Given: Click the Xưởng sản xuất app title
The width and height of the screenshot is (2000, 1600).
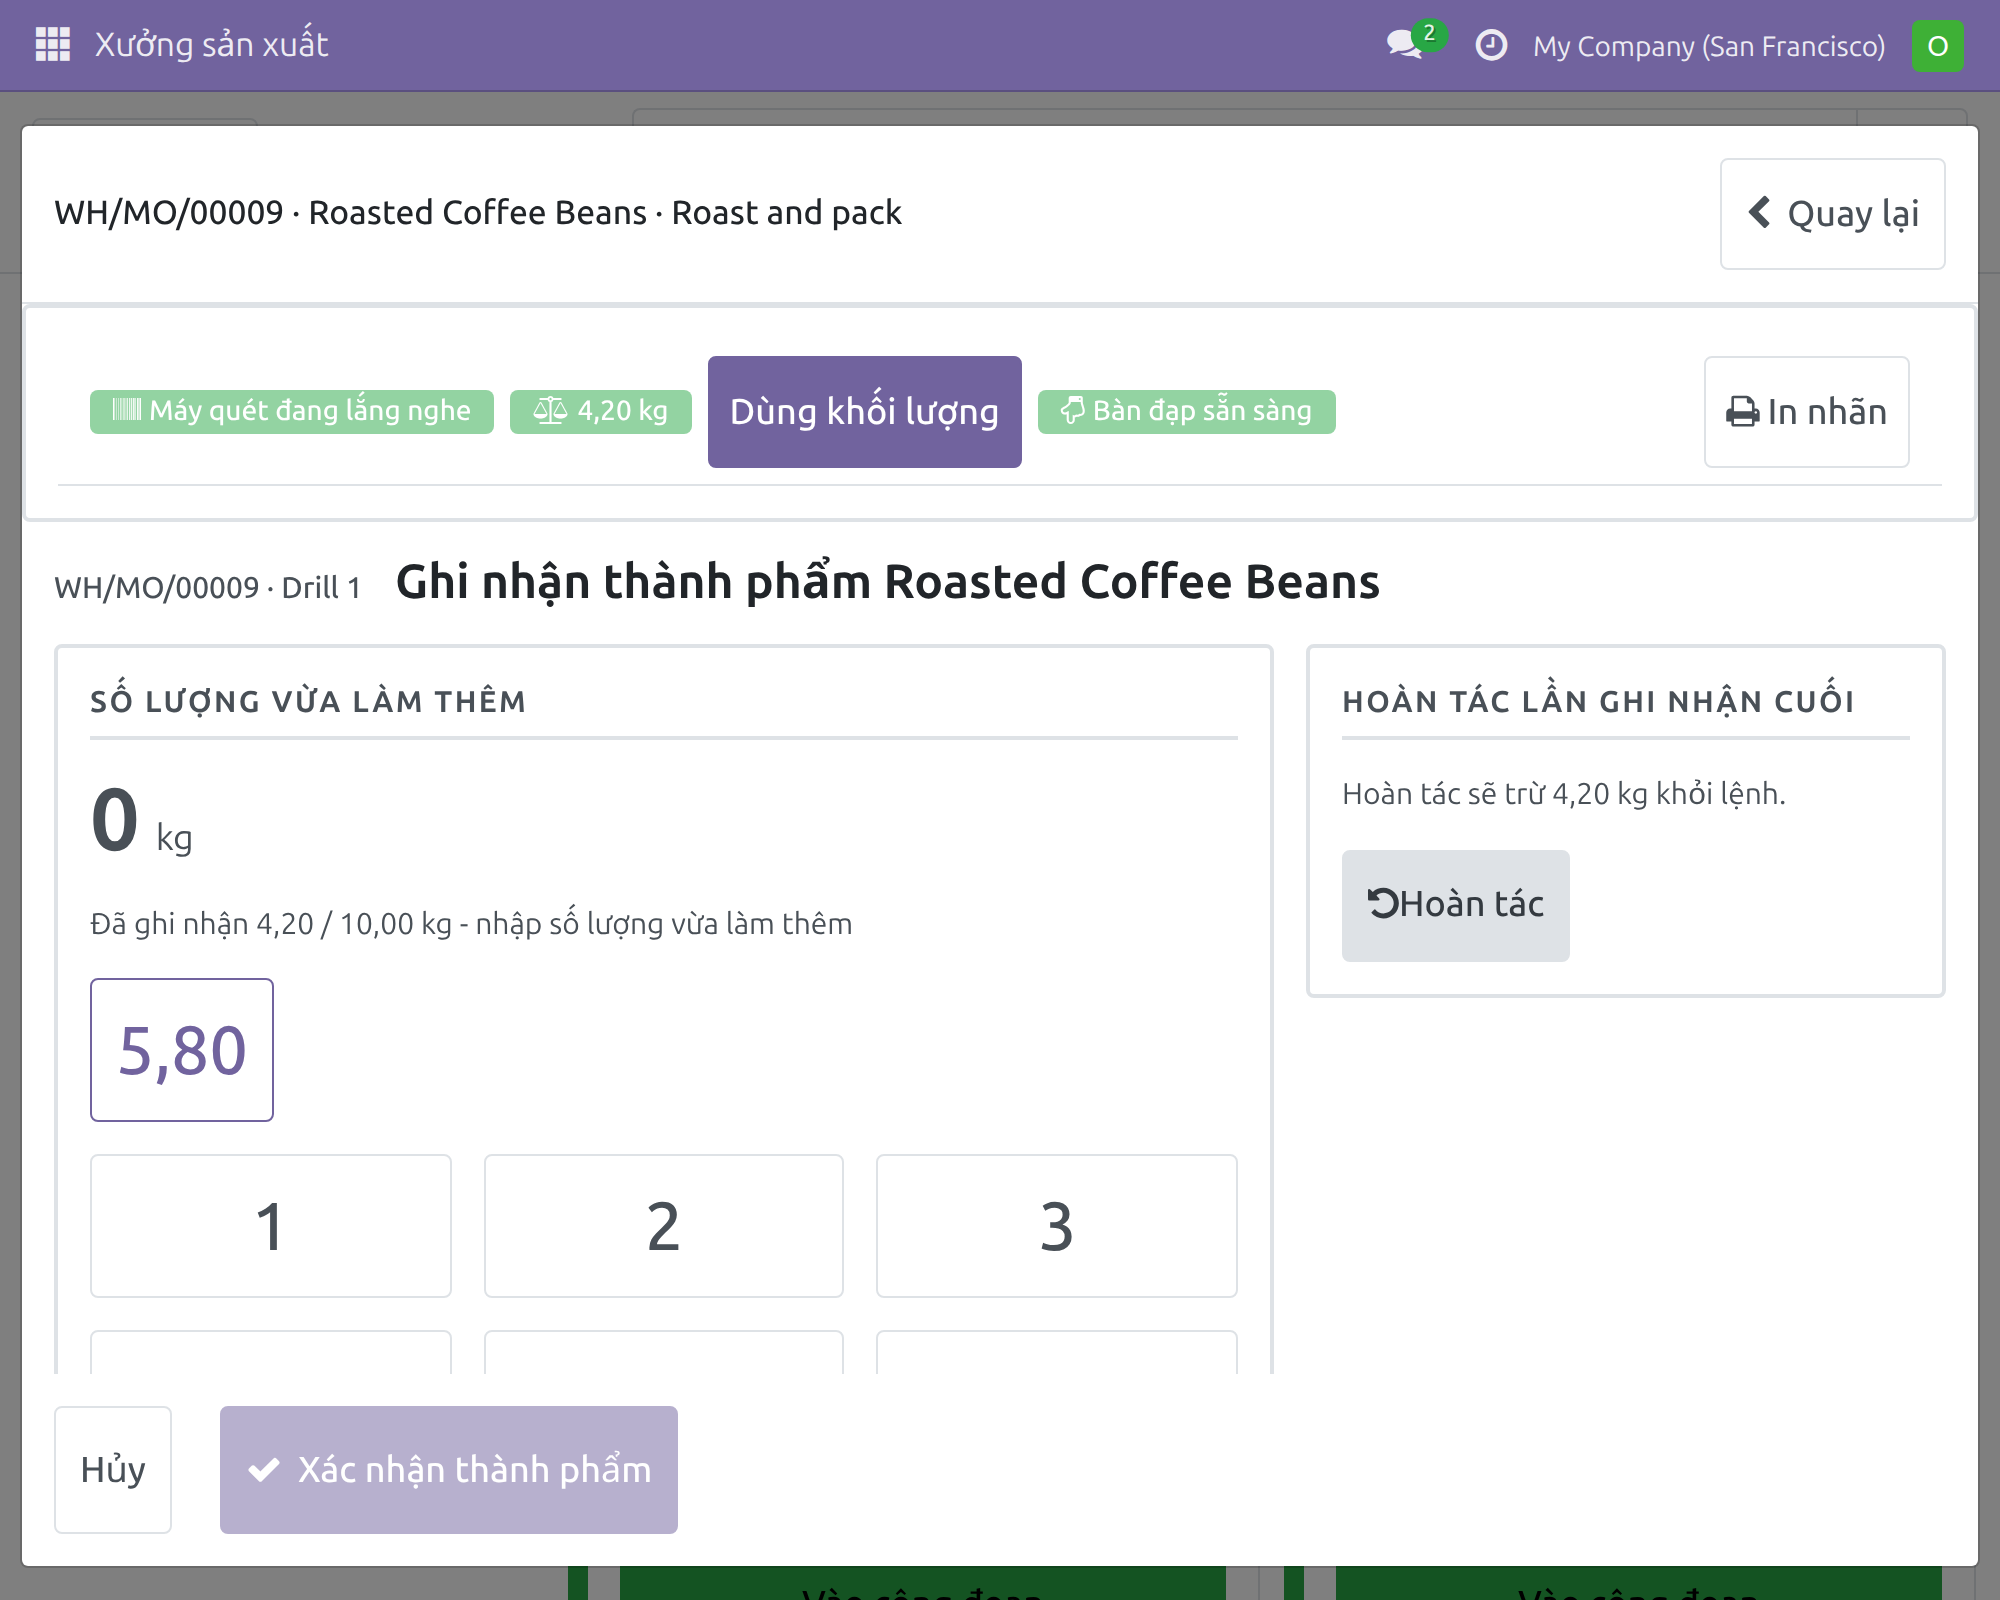Looking at the screenshot, I should tap(211, 45).
